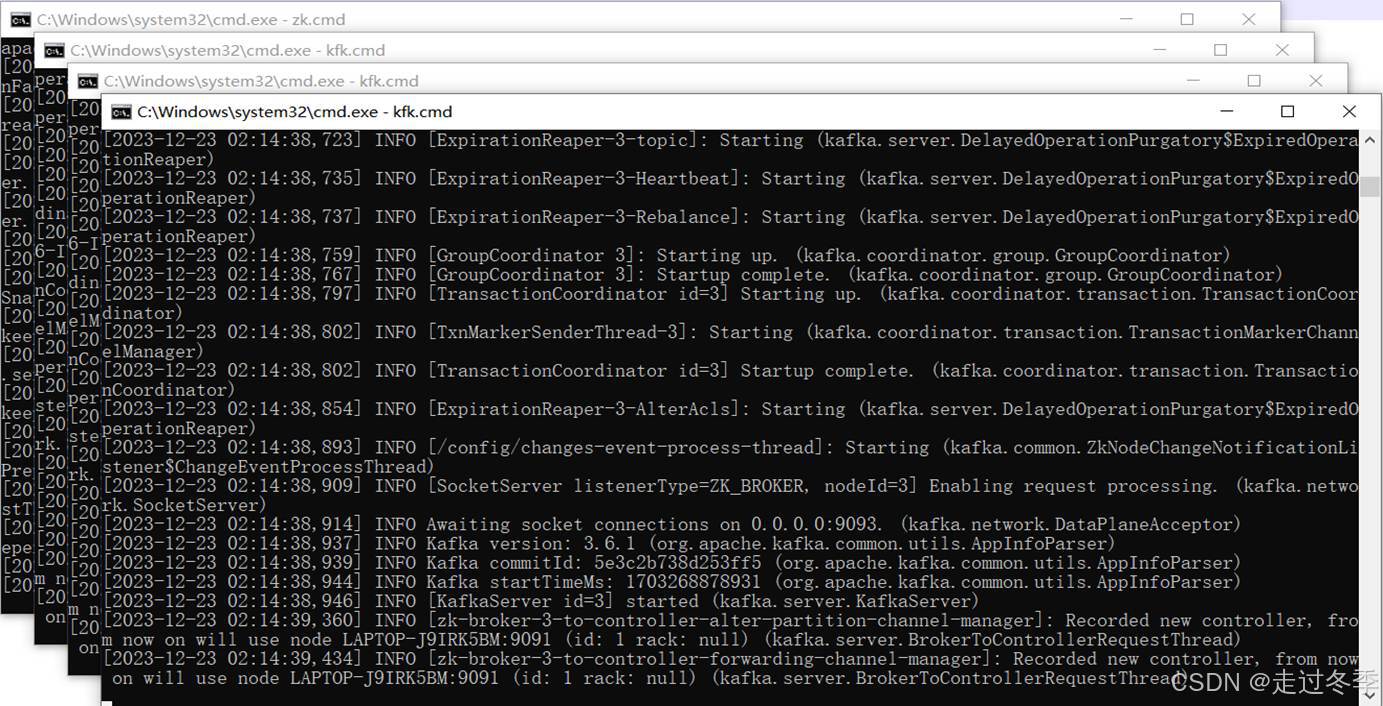
Task: Close the front kfk.cmd window
Action: point(1349,112)
